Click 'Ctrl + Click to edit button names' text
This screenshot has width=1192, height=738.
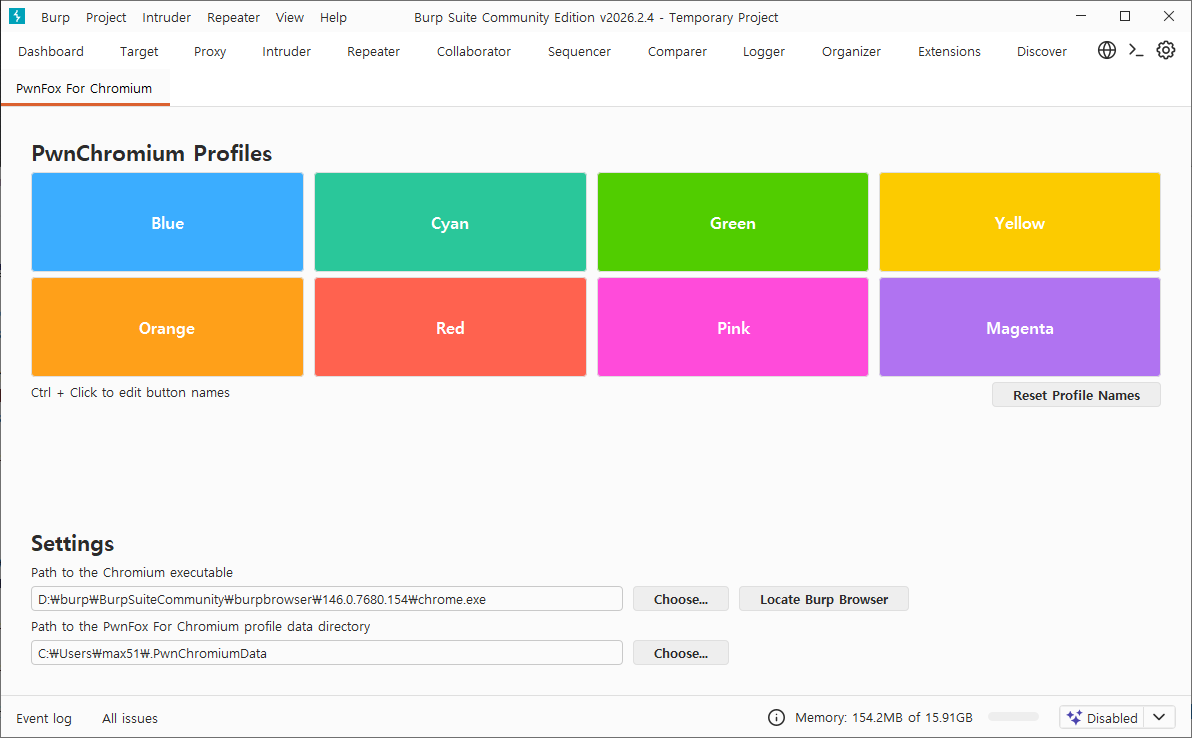click(x=130, y=392)
